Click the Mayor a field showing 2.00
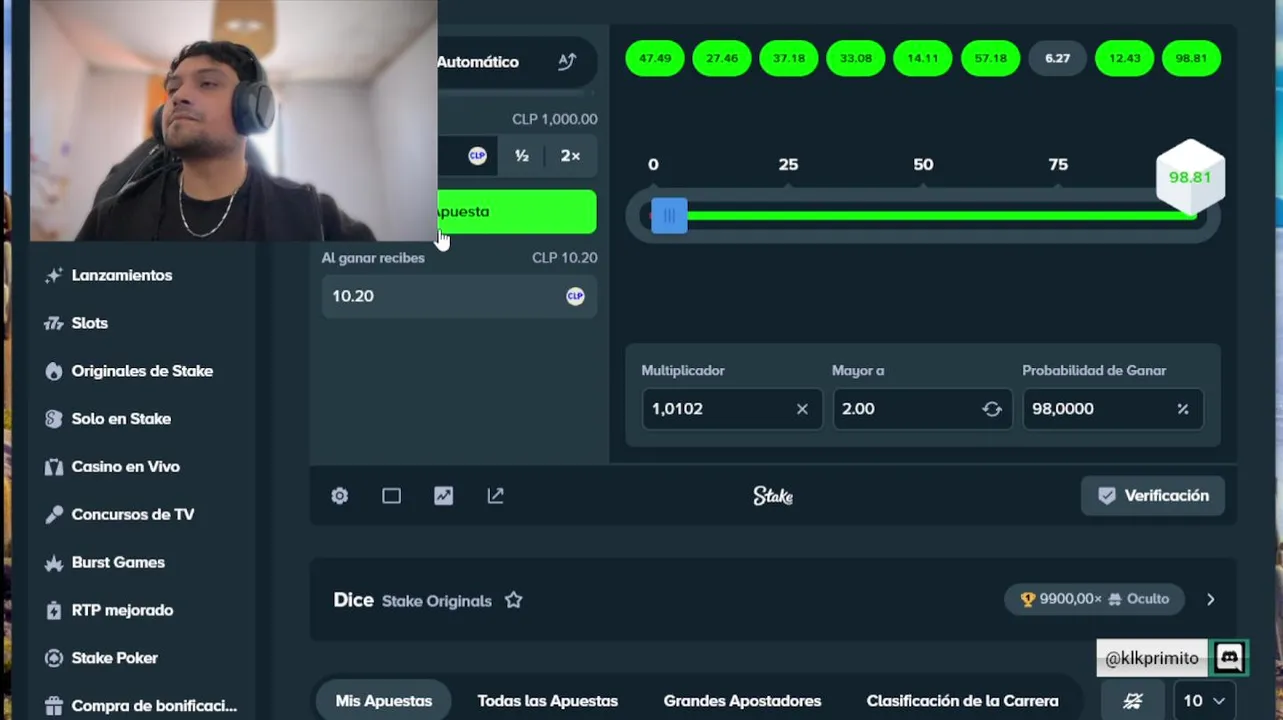 (922, 409)
